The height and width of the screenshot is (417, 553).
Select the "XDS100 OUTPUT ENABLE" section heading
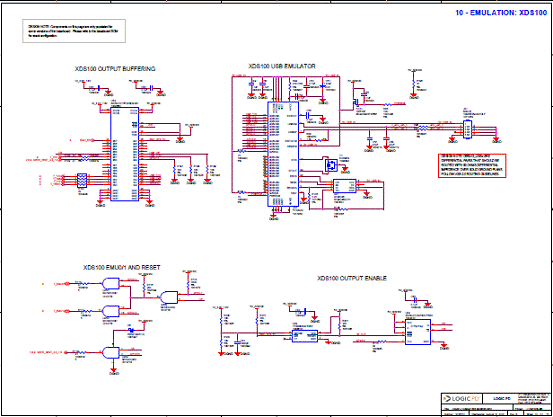[x=352, y=278]
